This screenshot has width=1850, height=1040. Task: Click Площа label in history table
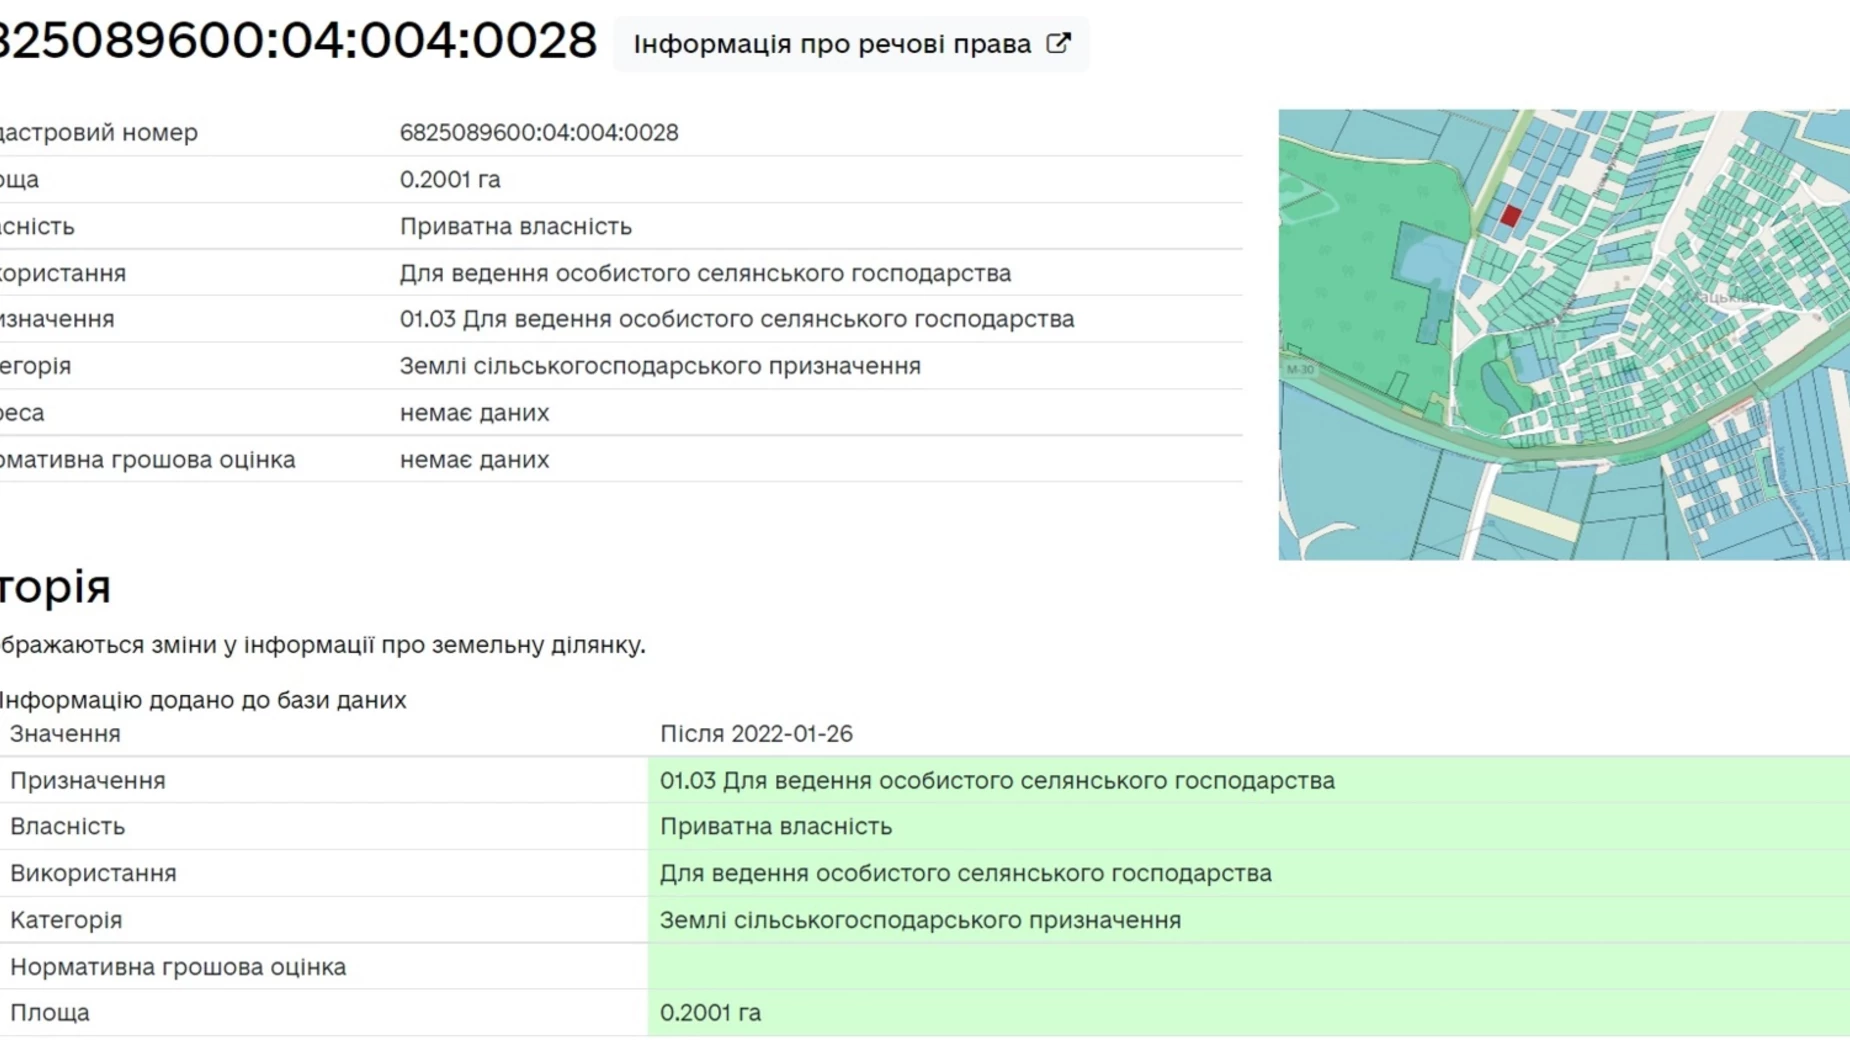(50, 1013)
